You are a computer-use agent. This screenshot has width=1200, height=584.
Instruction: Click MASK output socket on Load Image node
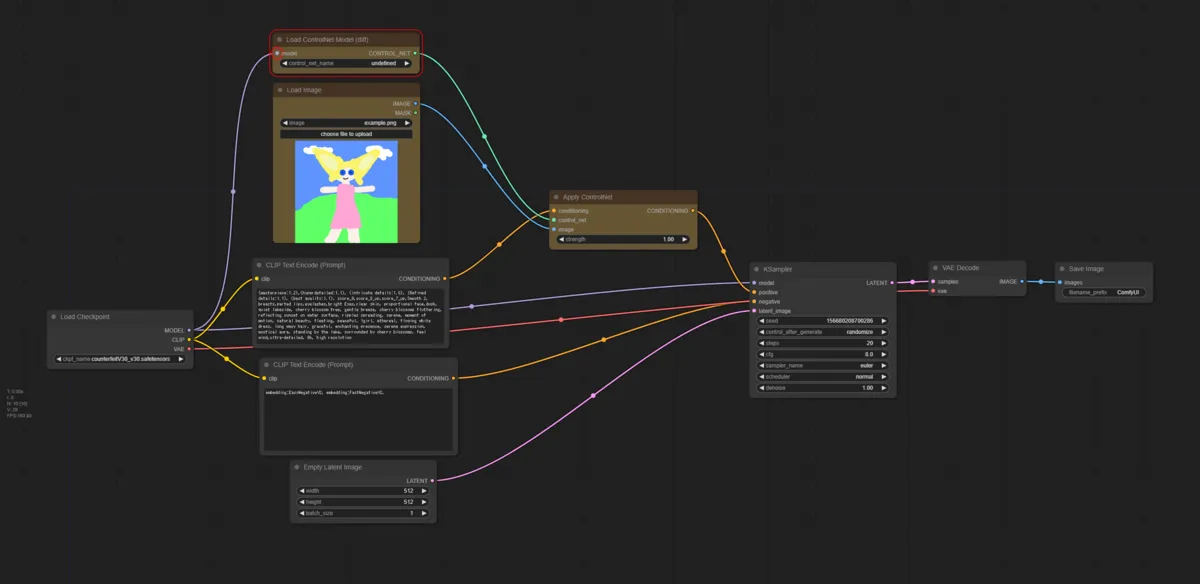tap(416, 113)
